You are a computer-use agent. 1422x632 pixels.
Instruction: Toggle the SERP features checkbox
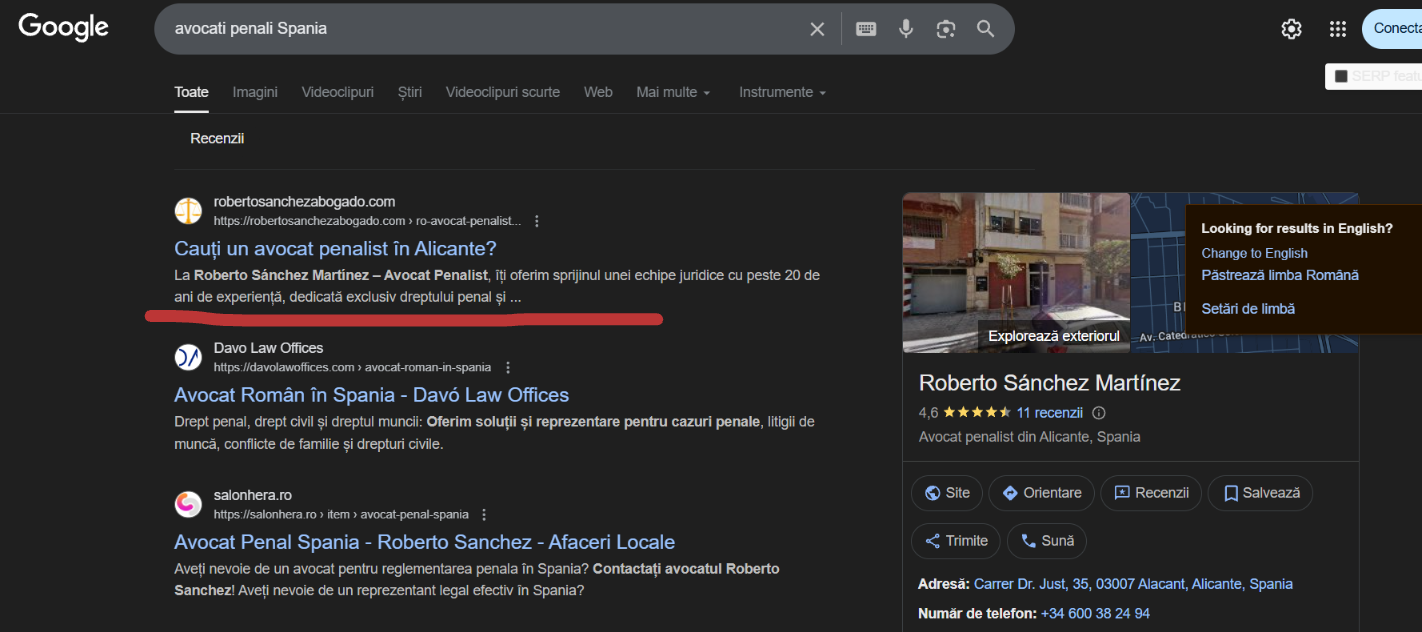click(x=1341, y=76)
